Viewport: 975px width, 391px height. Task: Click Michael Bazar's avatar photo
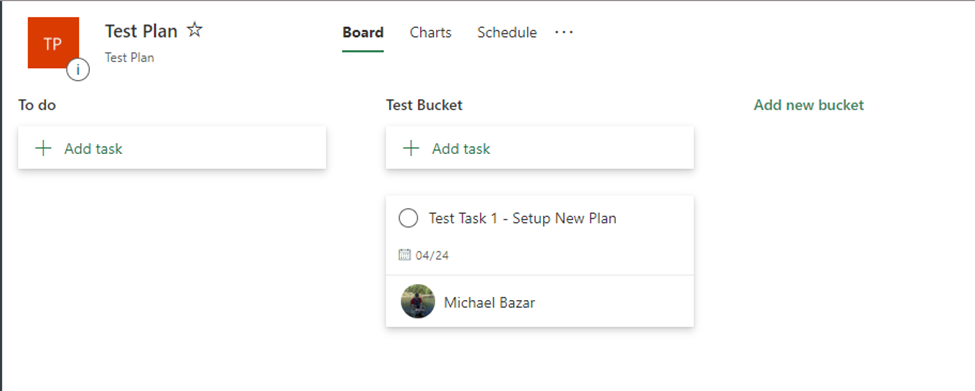(418, 301)
